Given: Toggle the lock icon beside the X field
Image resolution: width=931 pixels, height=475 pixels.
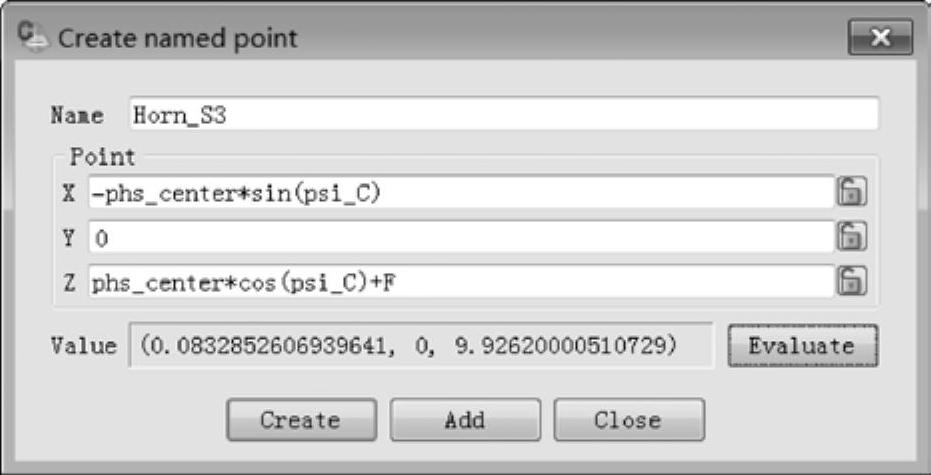Looking at the screenshot, I should (852, 192).
